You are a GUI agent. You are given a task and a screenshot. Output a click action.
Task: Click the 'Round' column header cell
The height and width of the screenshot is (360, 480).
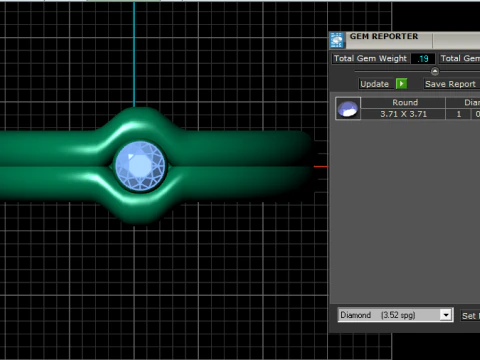404,103
